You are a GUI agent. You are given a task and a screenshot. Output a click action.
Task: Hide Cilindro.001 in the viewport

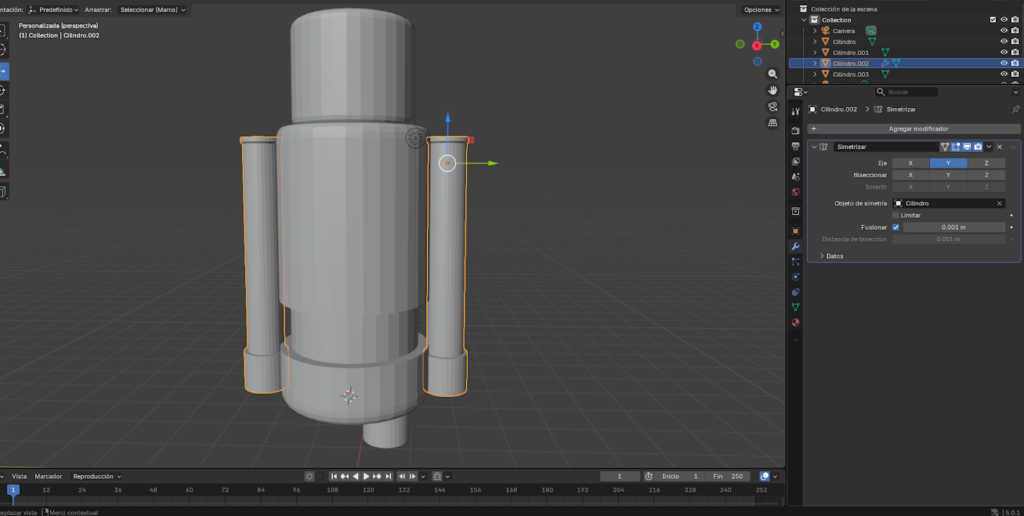pos(1003,52)
